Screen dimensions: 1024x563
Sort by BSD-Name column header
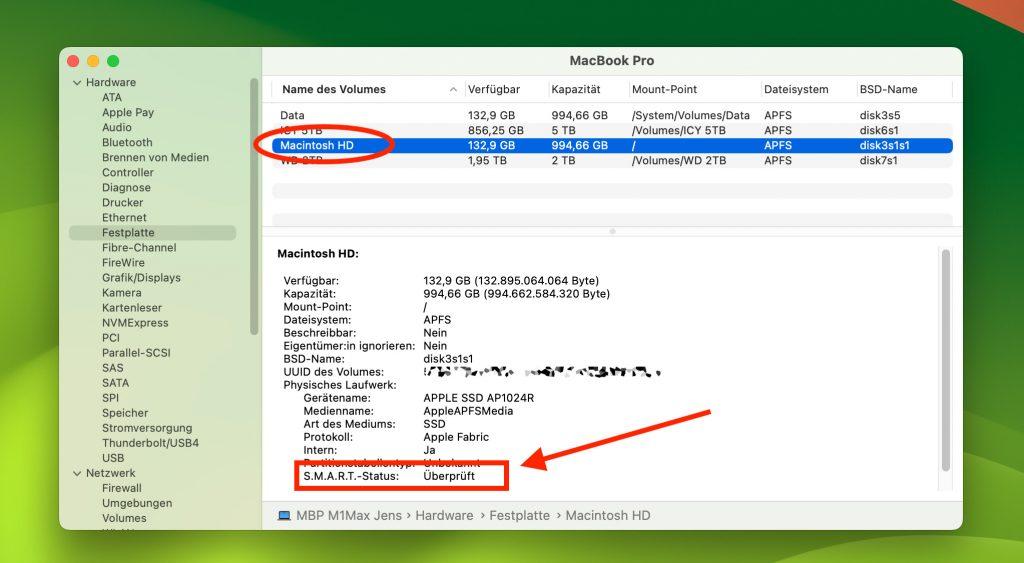(888, 89)
